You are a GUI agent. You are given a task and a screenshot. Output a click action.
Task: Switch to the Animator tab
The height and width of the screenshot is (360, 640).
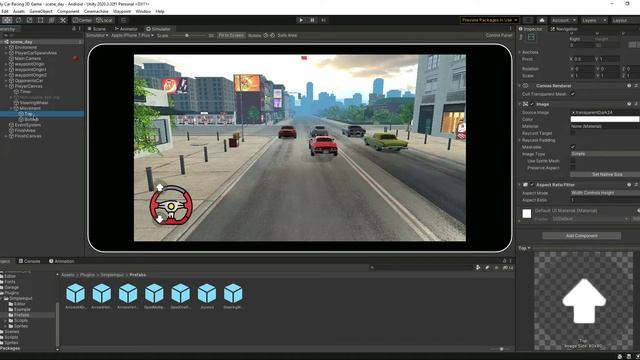pyautogui.click(x=126, y=29)
